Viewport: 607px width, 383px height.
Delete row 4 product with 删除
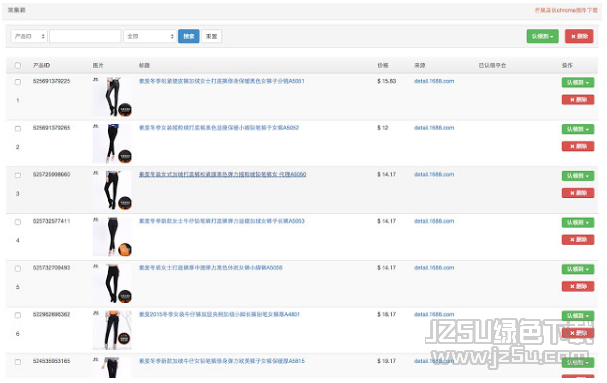578,240
